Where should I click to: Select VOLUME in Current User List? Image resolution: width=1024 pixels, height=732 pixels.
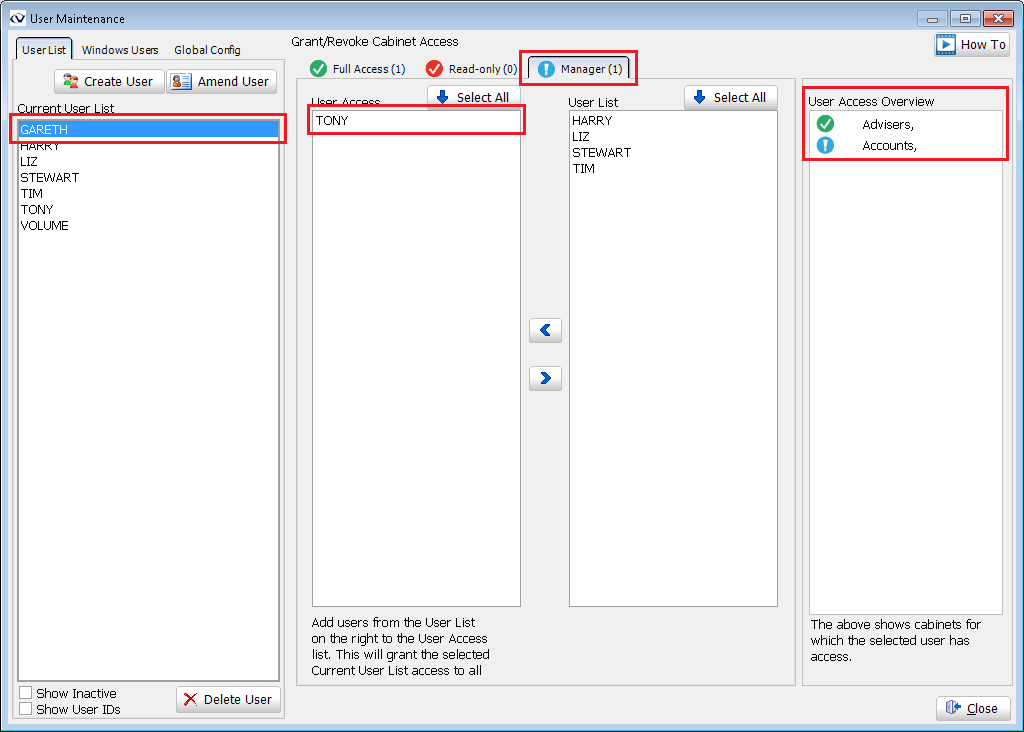pyautogui.click(x=148, y=225)
